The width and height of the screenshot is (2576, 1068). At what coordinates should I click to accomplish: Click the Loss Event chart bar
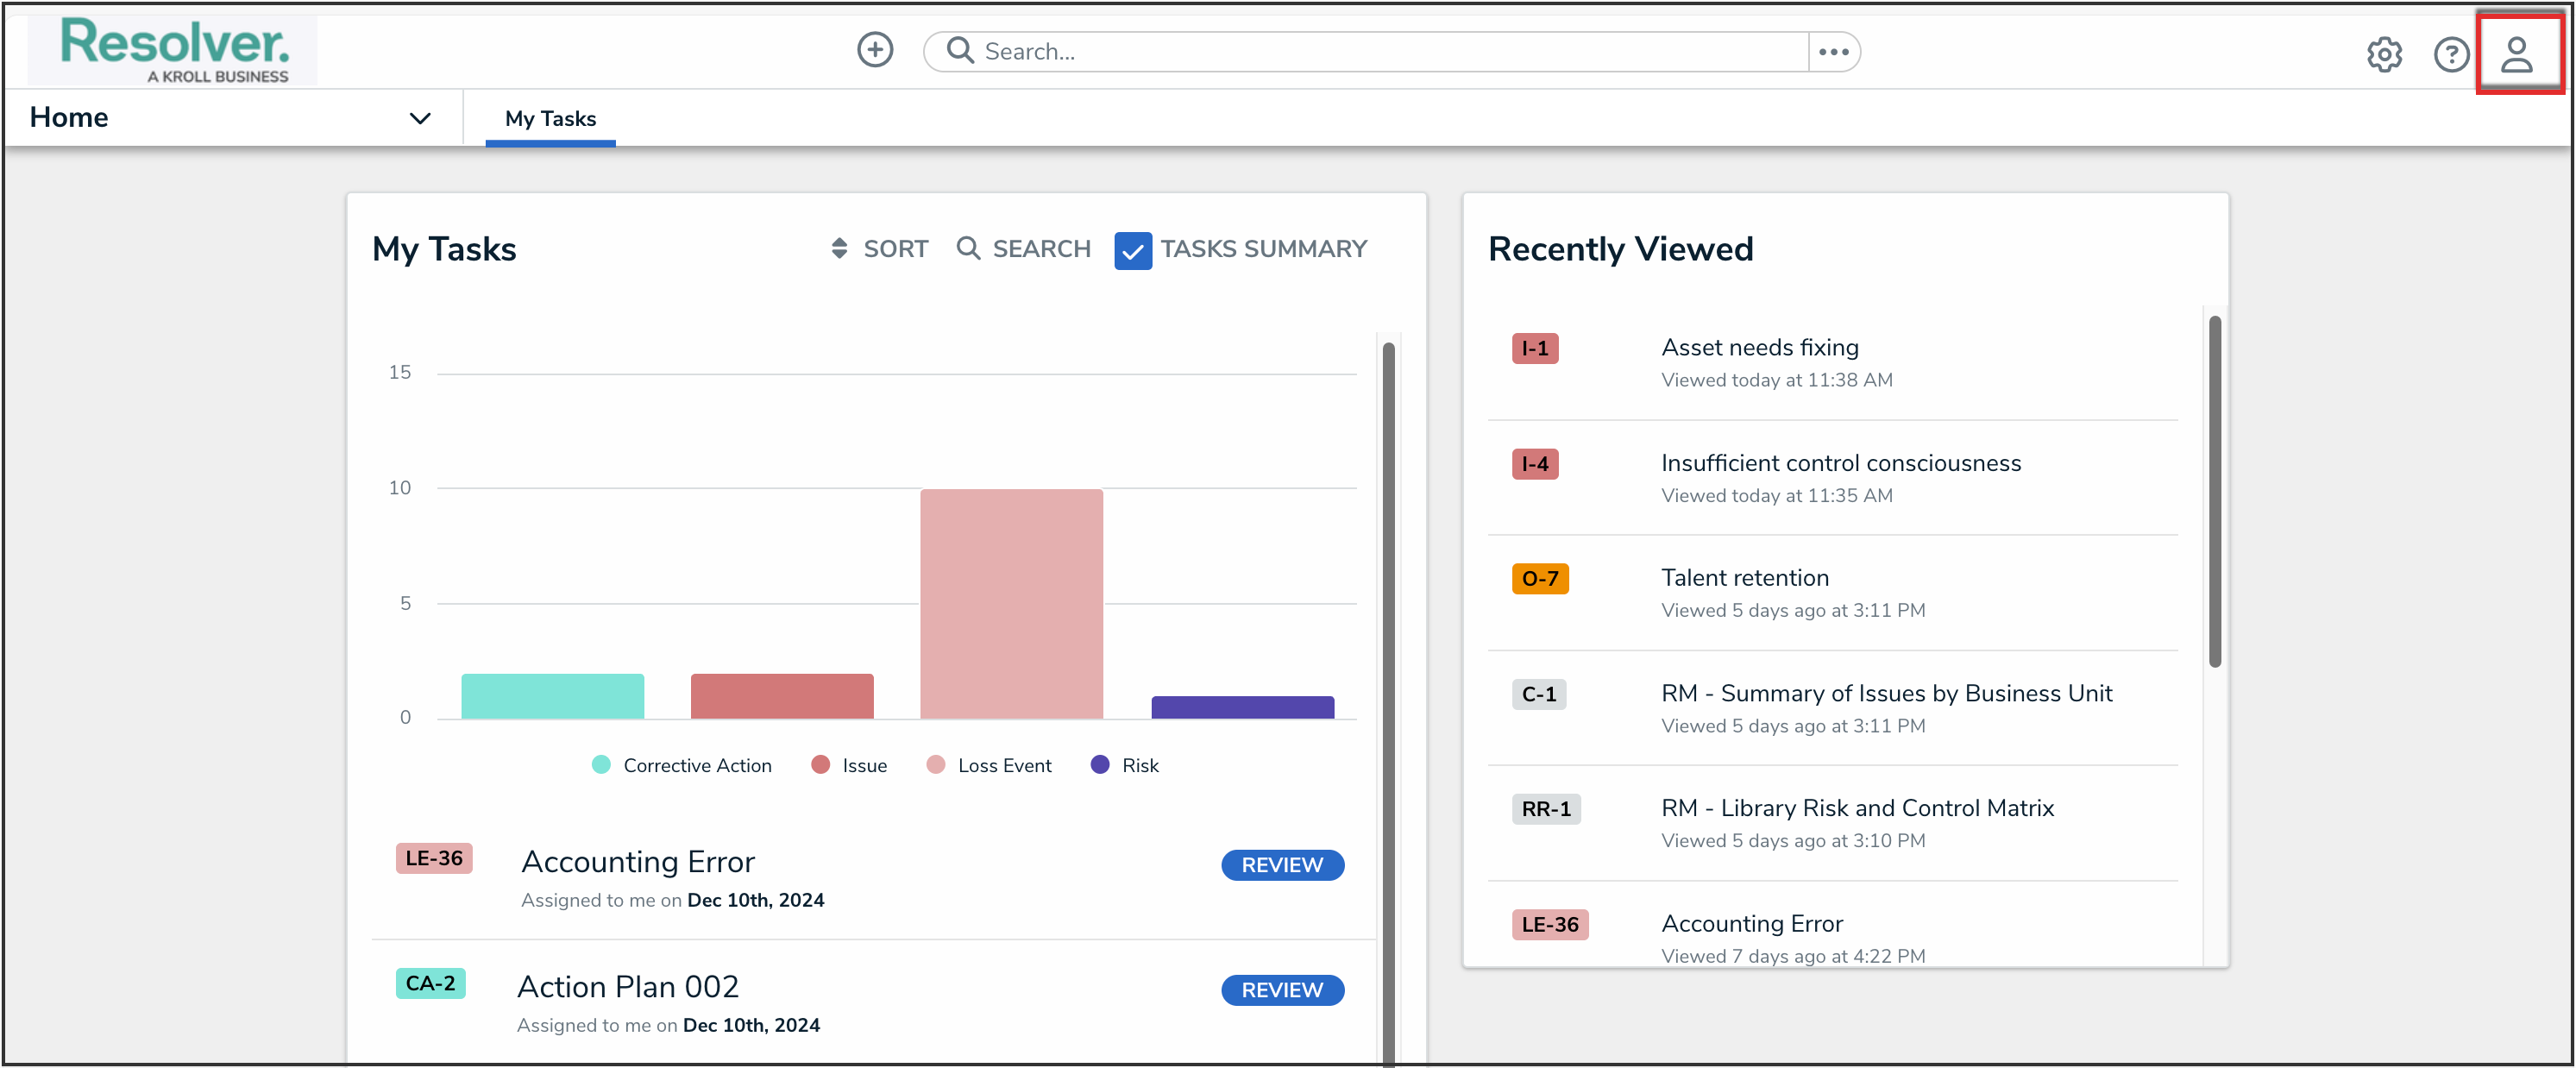(1010, 603)
